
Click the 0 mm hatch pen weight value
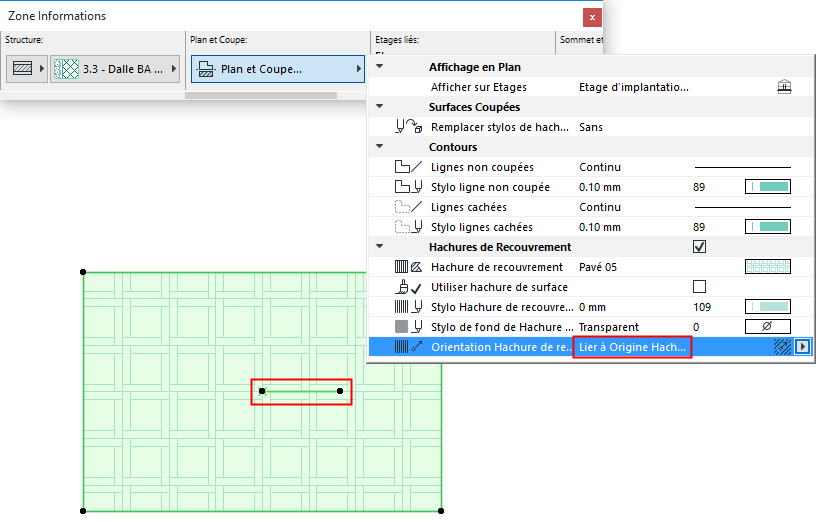tap(592, 307)
